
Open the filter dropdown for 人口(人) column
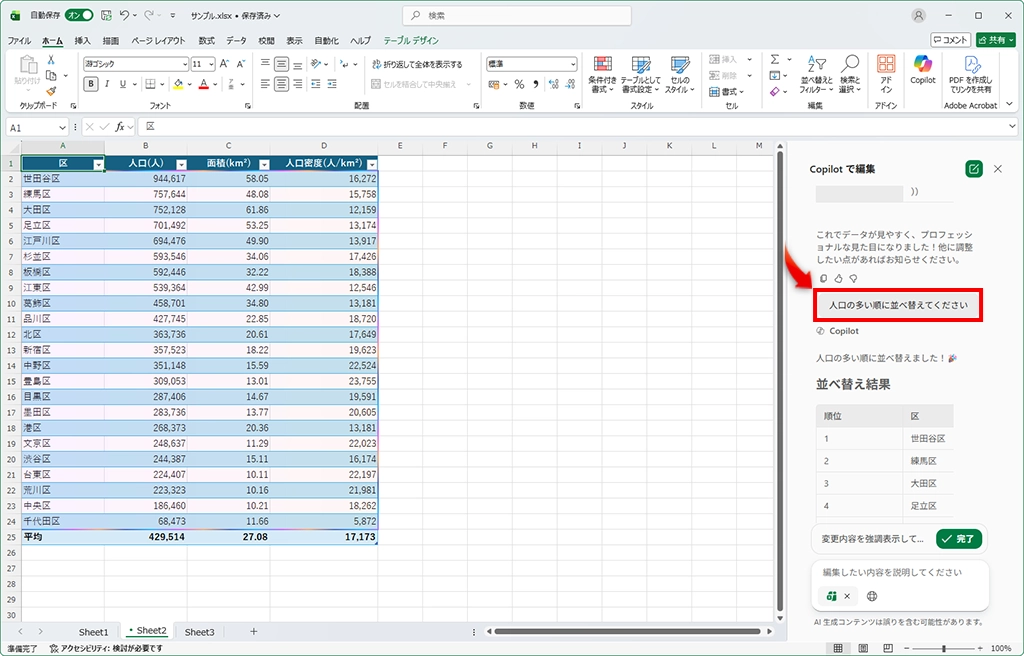click(x=181, y=163)
